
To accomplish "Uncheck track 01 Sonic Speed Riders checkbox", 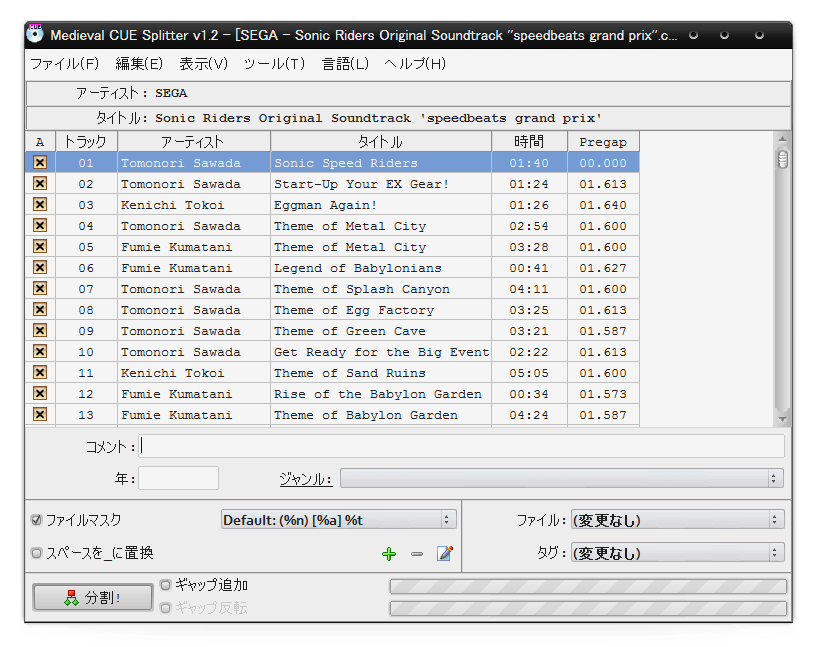I will [x=40, y=163].
